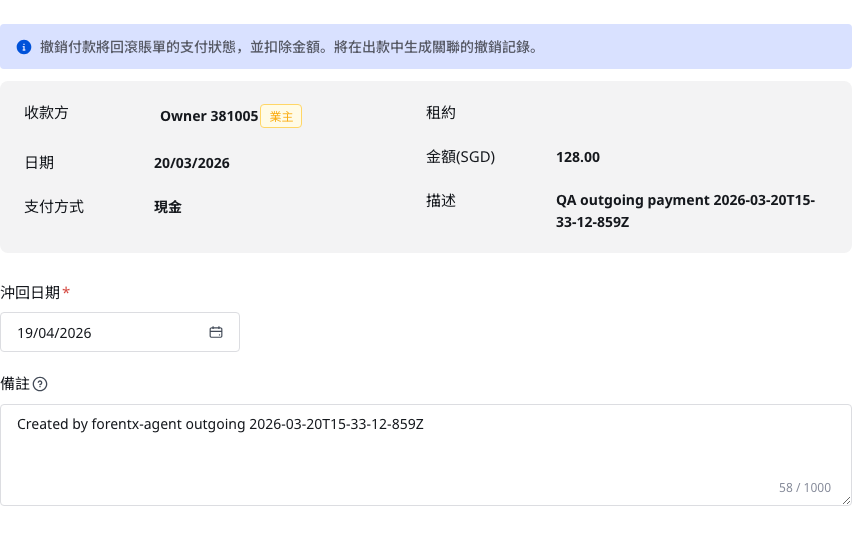Click the 撤銷付款 info banner message
This screenshot has width=852, height=550.
click(x=289, y=47)
